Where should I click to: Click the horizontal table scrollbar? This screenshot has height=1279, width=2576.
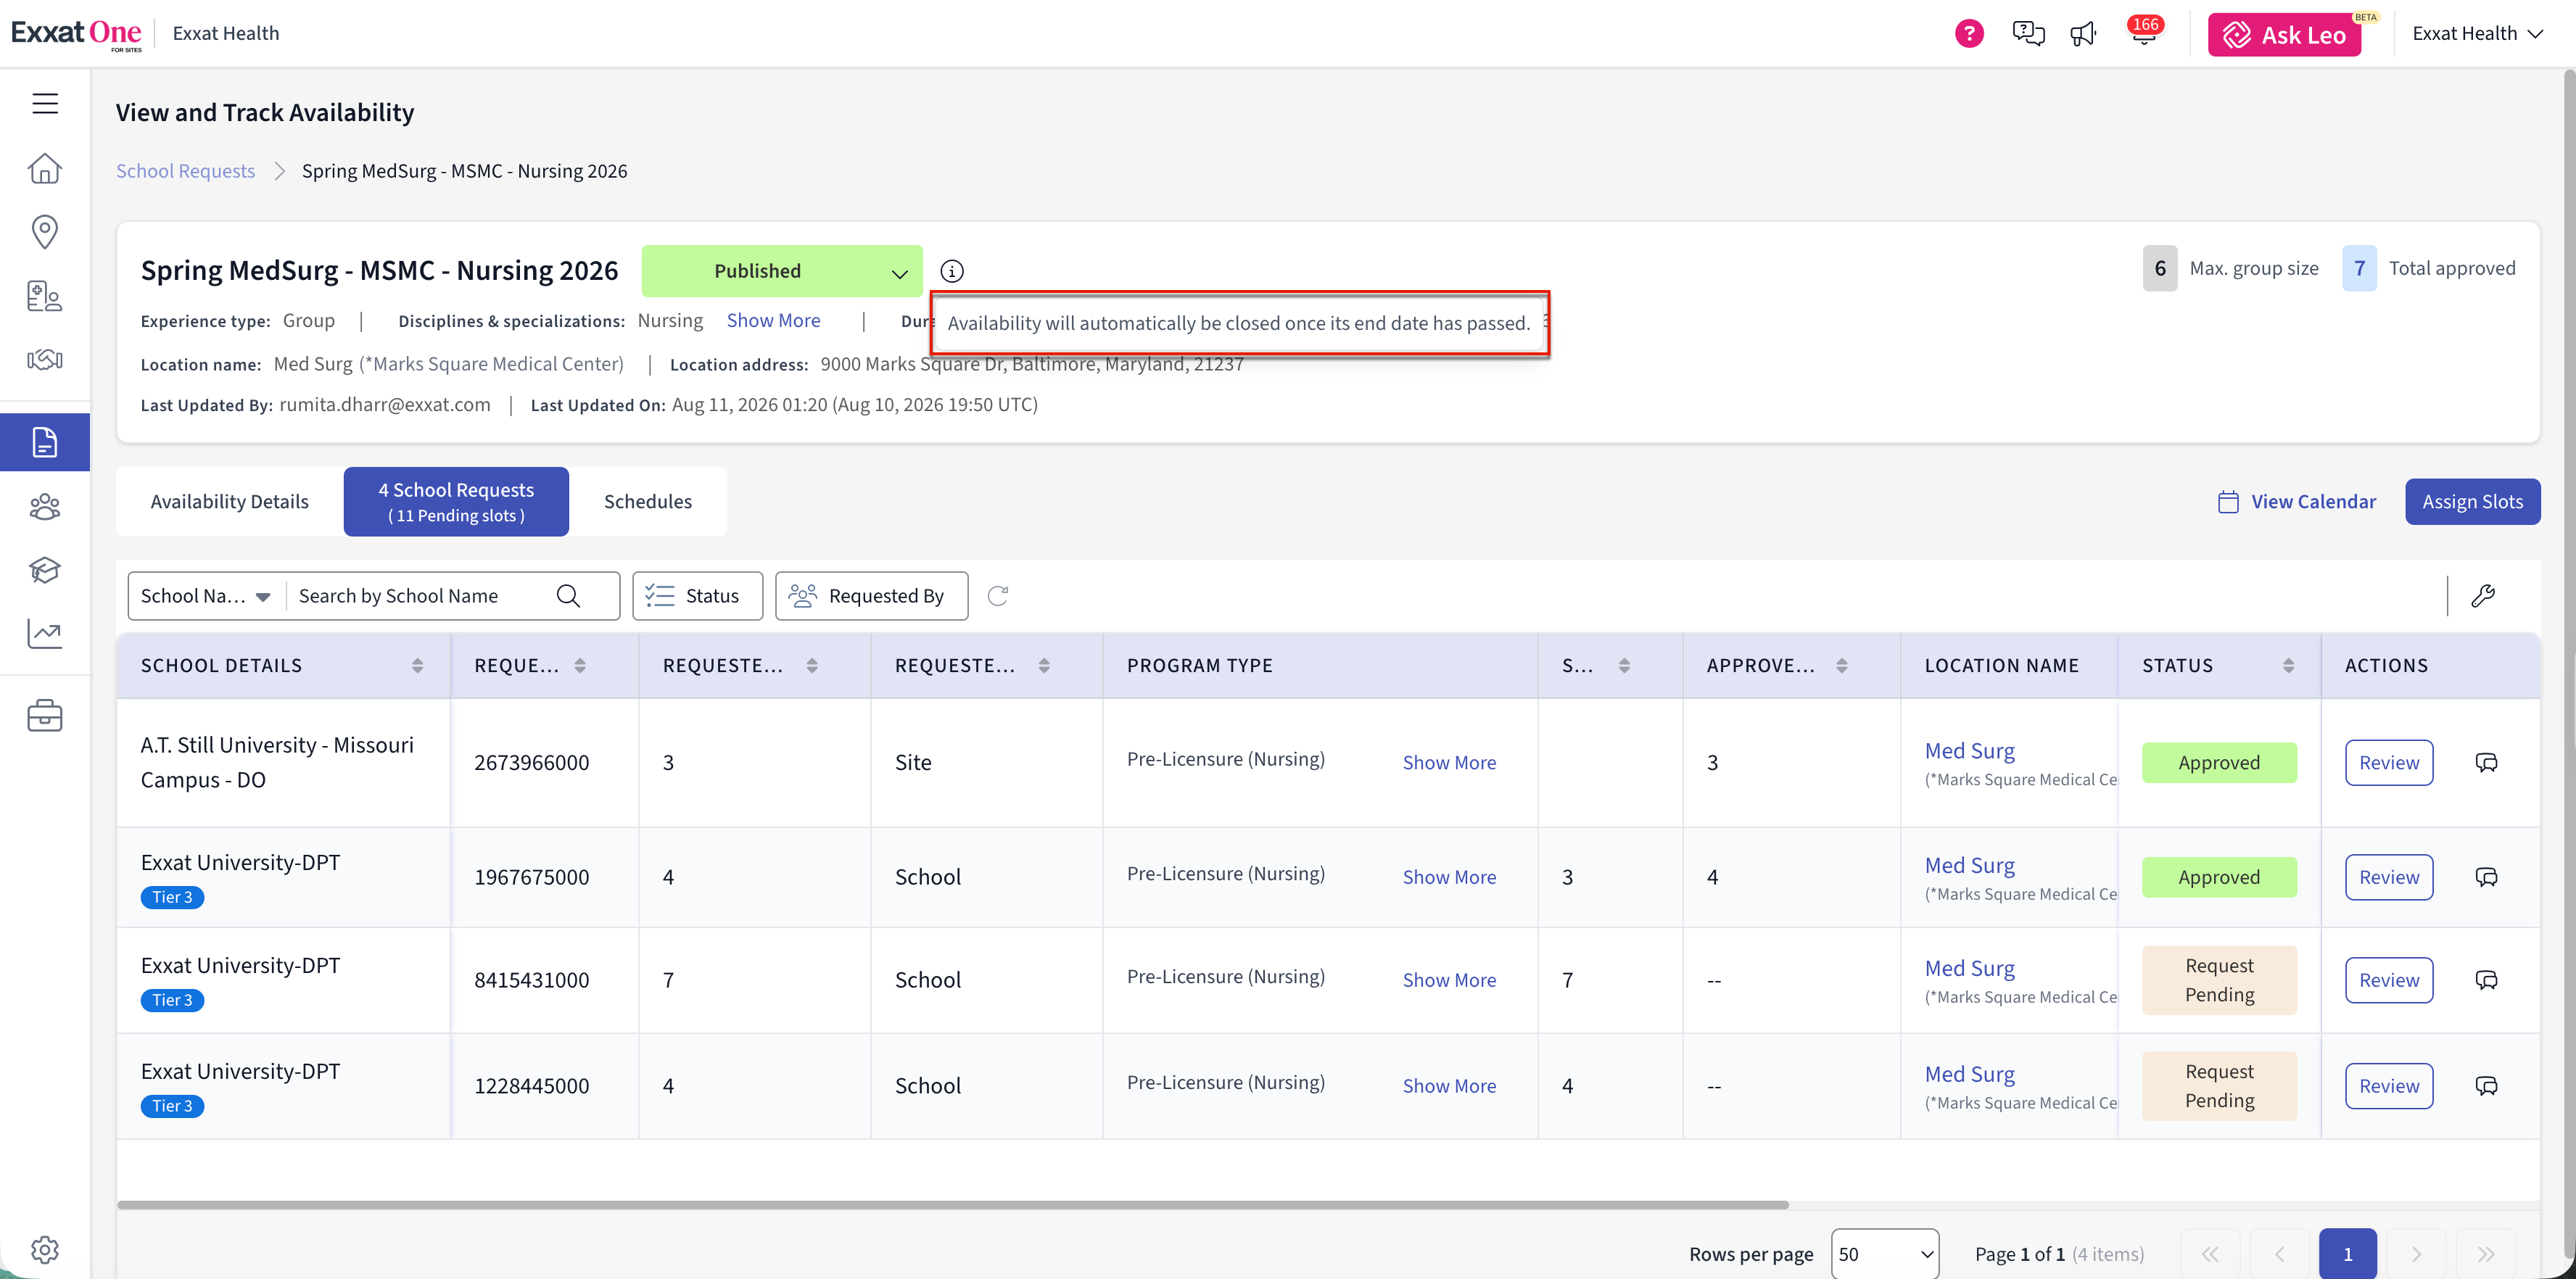(x=953, y=1205)
